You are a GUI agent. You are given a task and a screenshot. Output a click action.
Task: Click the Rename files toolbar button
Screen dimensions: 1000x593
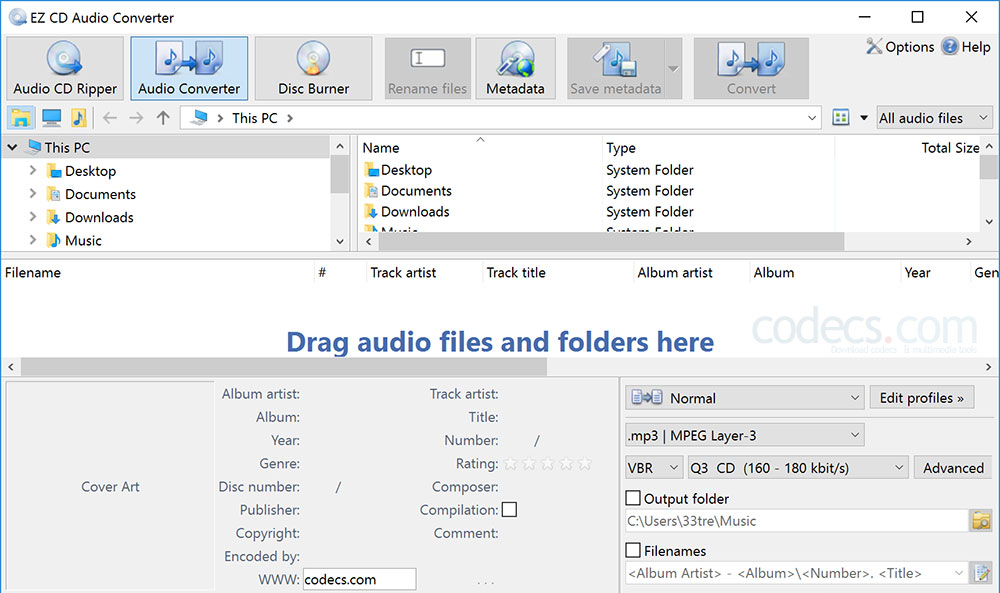point(427,68)
